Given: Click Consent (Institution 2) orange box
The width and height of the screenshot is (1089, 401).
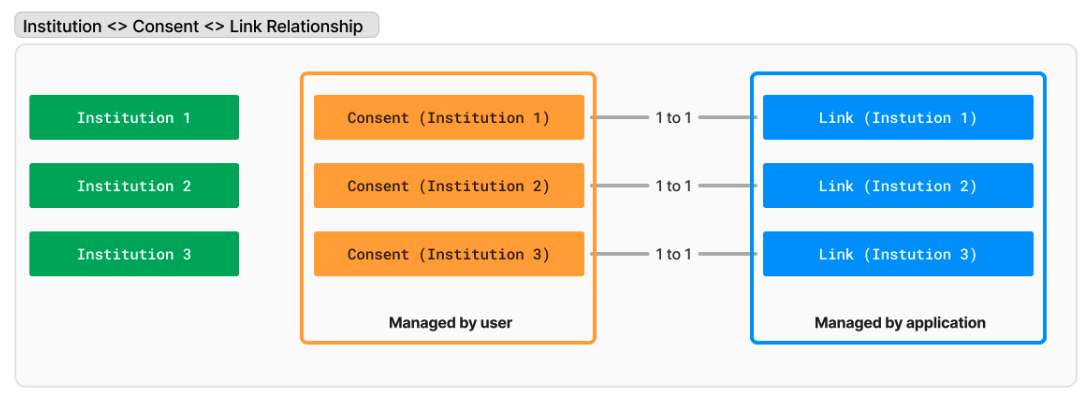Looking at the screenshot, I should tap(449, 186).
